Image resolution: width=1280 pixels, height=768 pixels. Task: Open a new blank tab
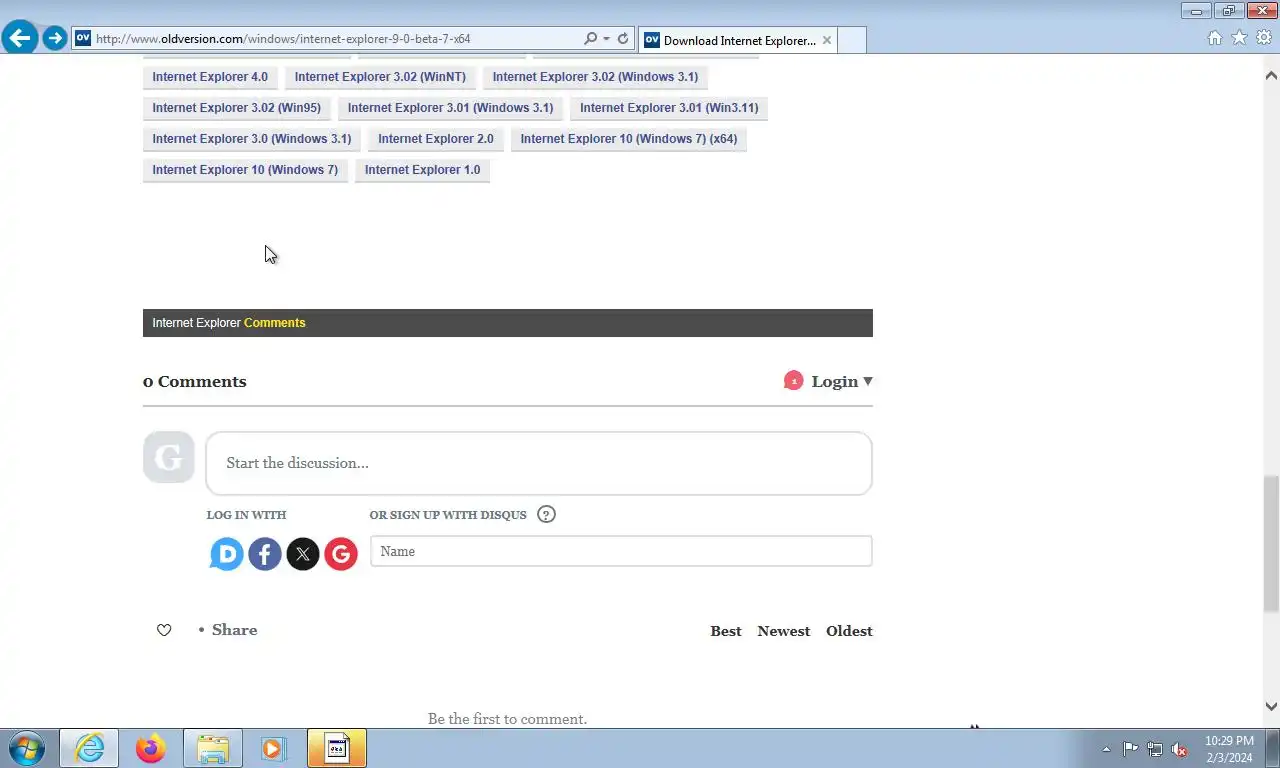point(852,40)
